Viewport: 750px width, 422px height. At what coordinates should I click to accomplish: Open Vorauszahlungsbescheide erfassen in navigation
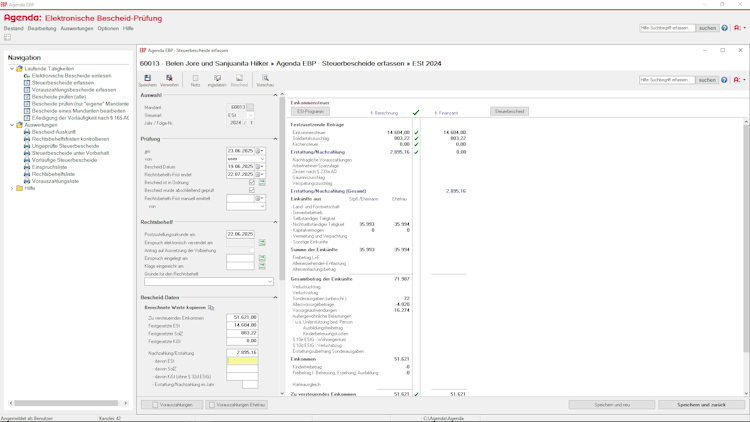pyautogui.click(x=74, y=89)
